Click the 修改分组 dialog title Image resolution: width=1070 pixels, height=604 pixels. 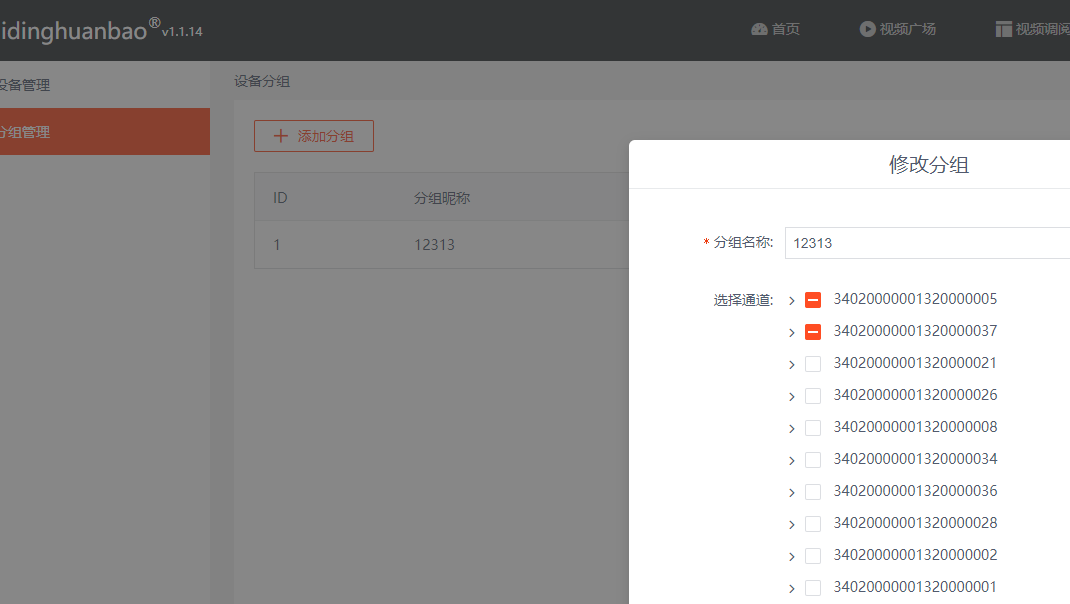click(929, 164)
